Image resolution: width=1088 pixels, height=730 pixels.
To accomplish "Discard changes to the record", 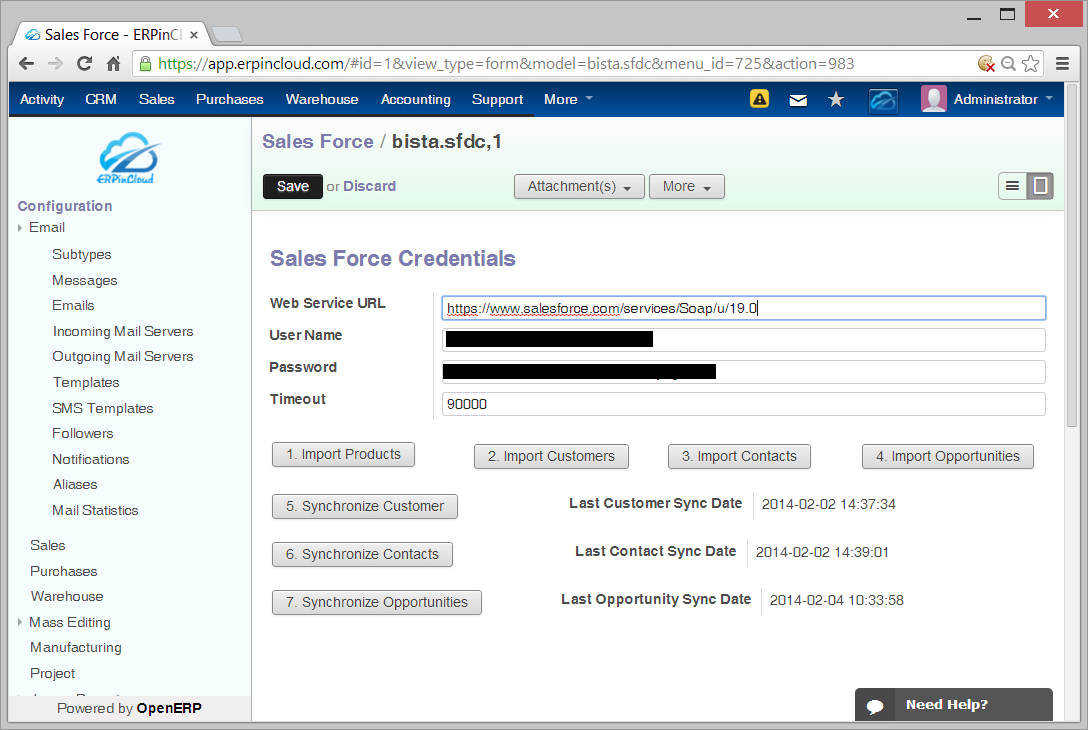I will [x=369, y=186].
